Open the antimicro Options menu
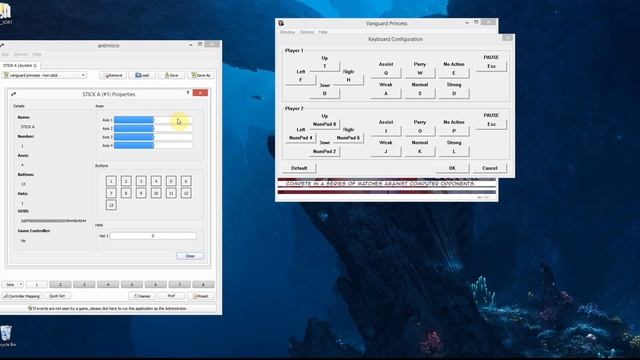The height and width of the screenshot is (360, 640). (21, 54)
